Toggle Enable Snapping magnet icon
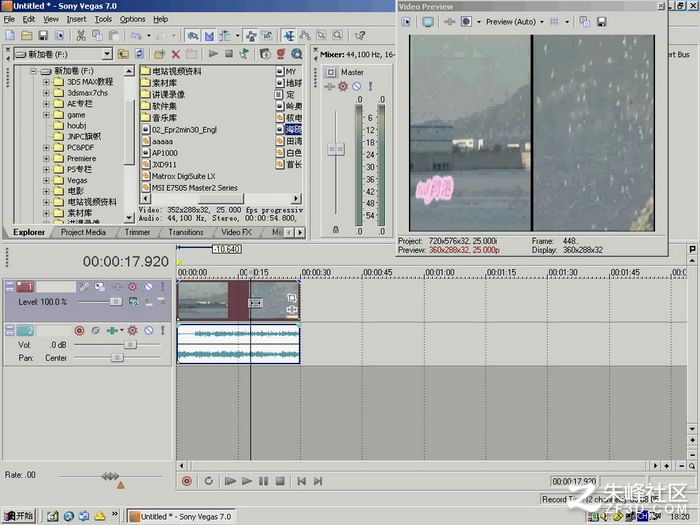 point(193,35)
